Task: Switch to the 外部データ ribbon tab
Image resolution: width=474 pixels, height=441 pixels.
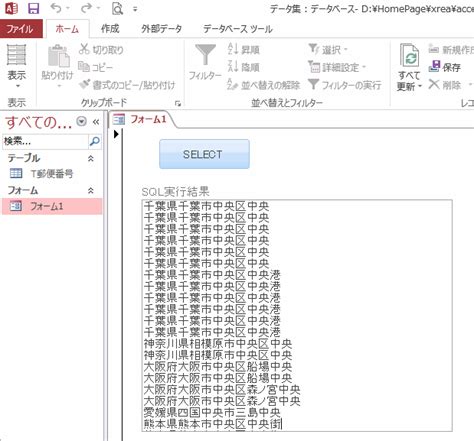Action: click(x=162, y=29)
